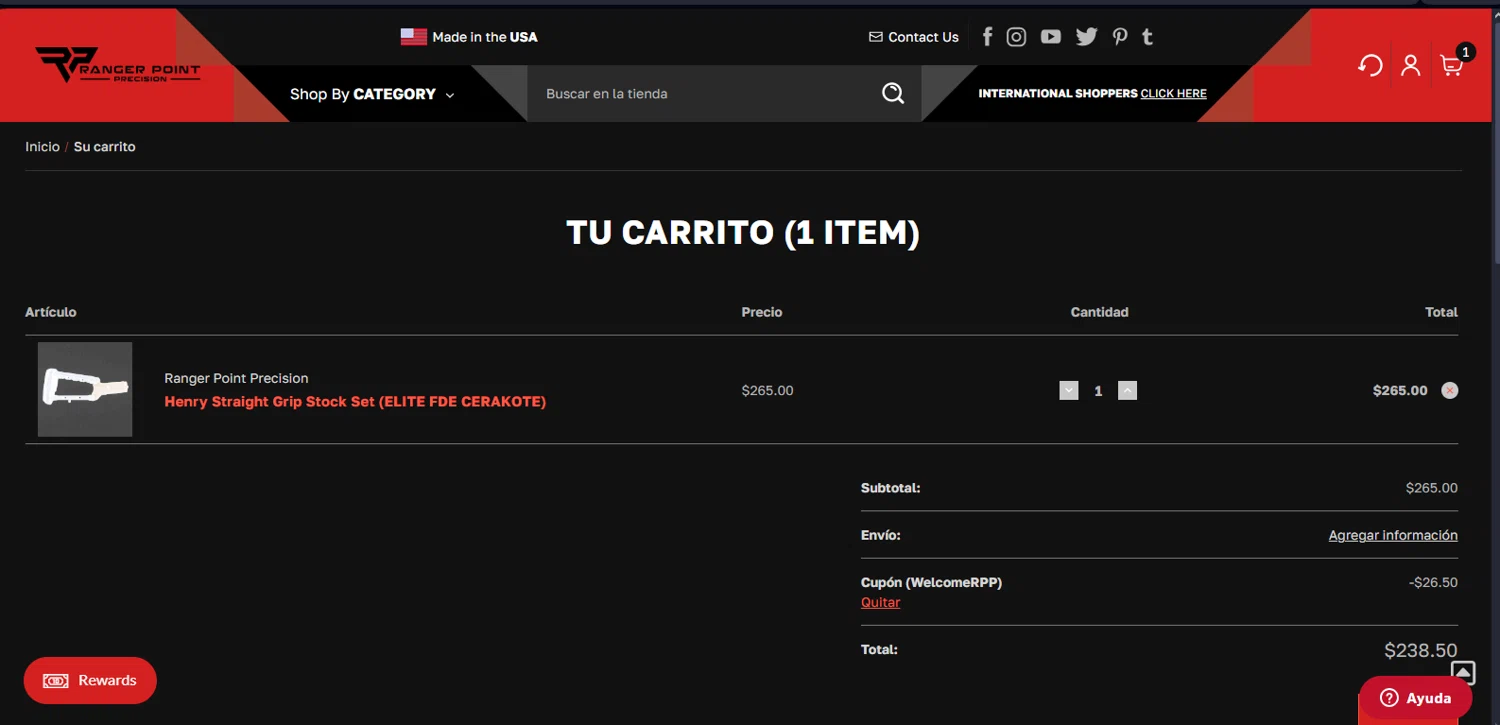Screen dimensions: 1500x725
Task: Remove the WelcomeRPP coupon via Quitar
Action: pos(881,602)
